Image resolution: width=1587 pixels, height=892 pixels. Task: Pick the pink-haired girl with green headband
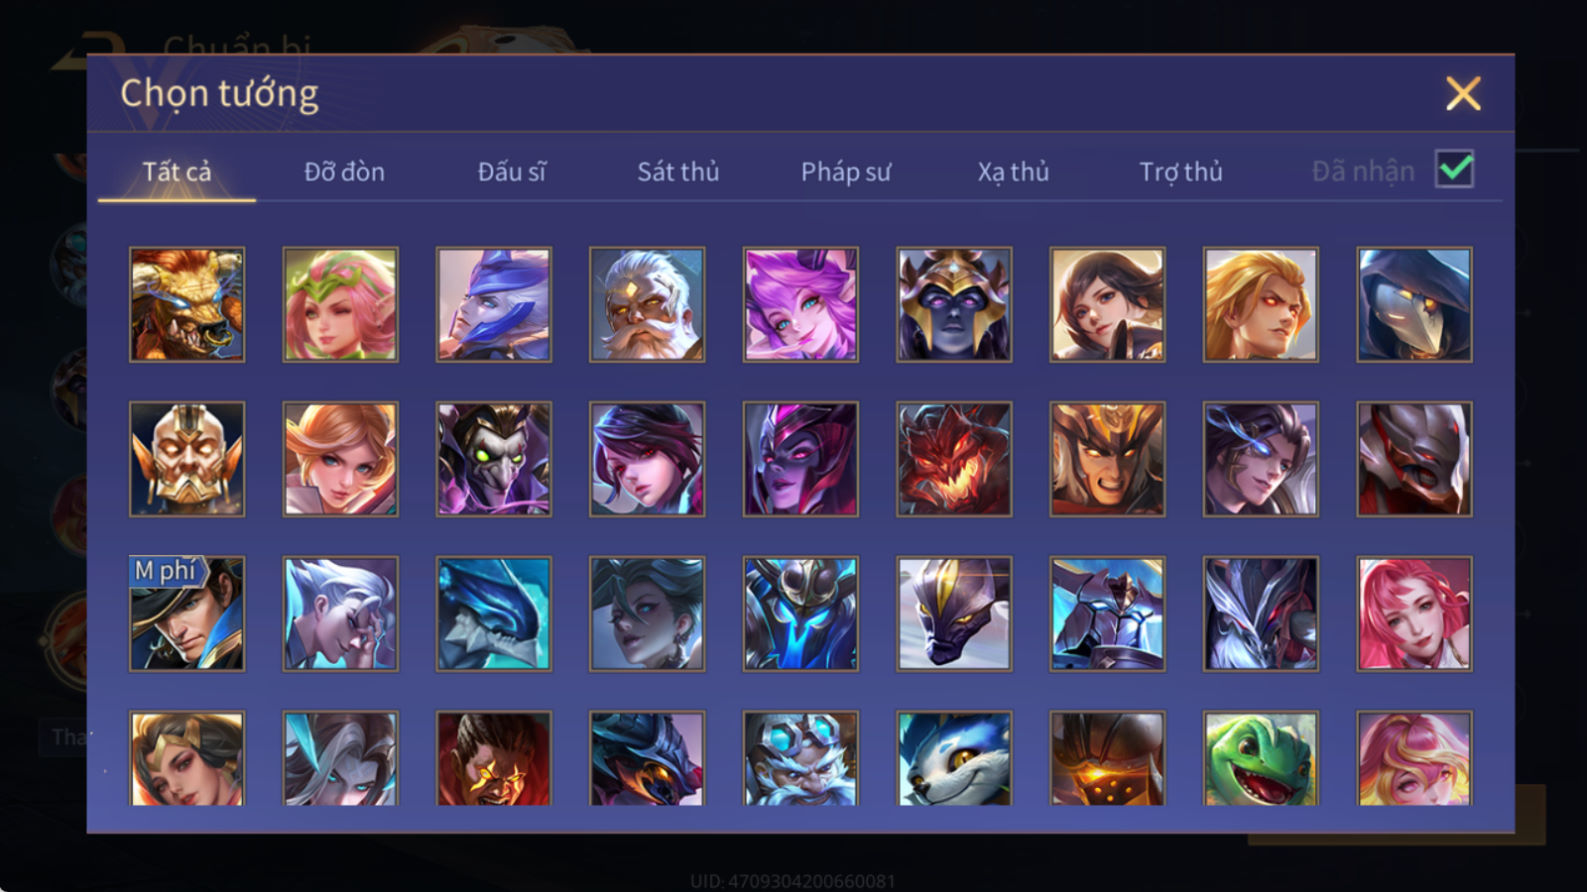pos(340,304)
